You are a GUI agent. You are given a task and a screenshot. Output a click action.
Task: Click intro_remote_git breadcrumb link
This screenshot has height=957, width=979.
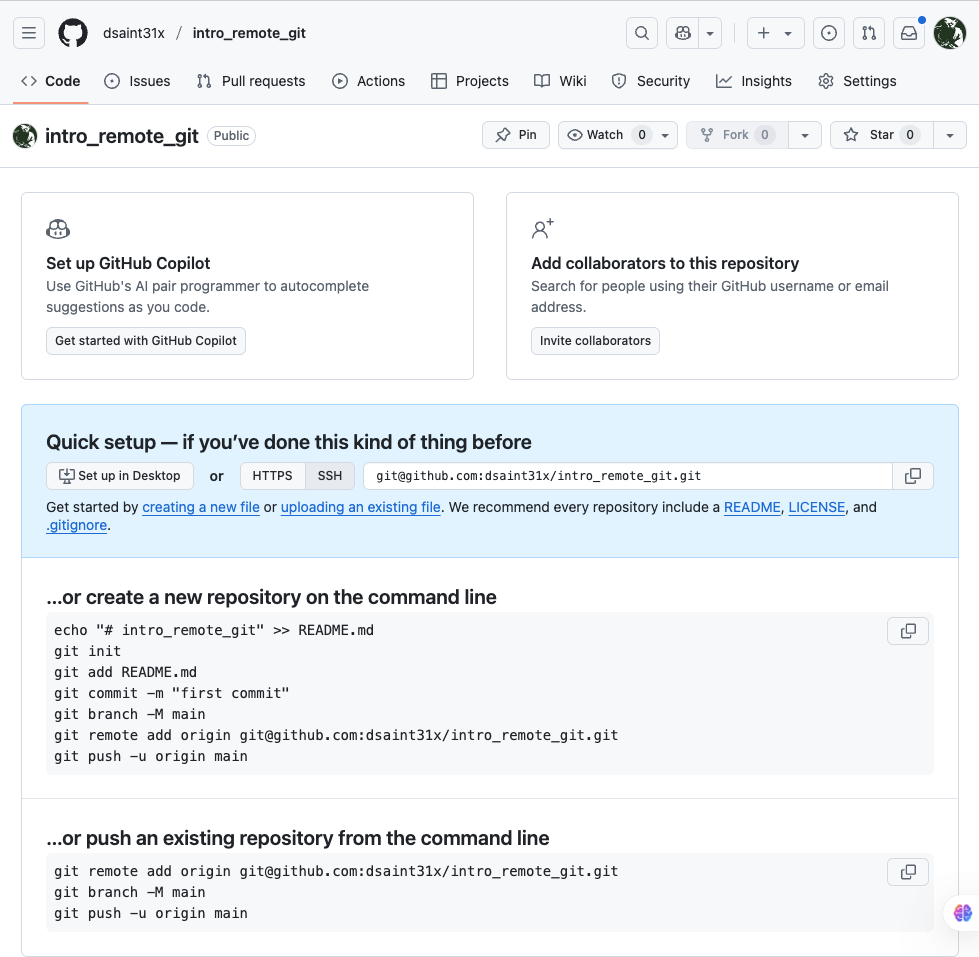[249, 33]
